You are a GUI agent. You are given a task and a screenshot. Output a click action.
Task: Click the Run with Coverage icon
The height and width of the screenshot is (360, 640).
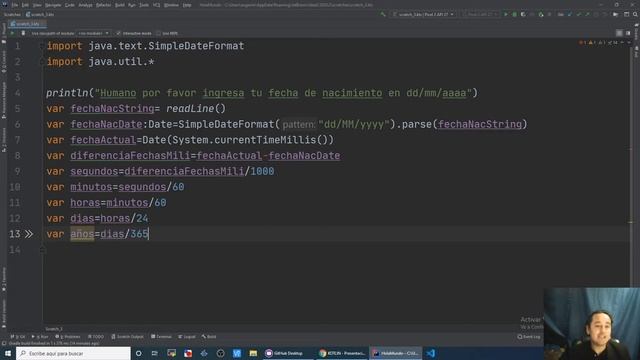(x=523, y=14)
